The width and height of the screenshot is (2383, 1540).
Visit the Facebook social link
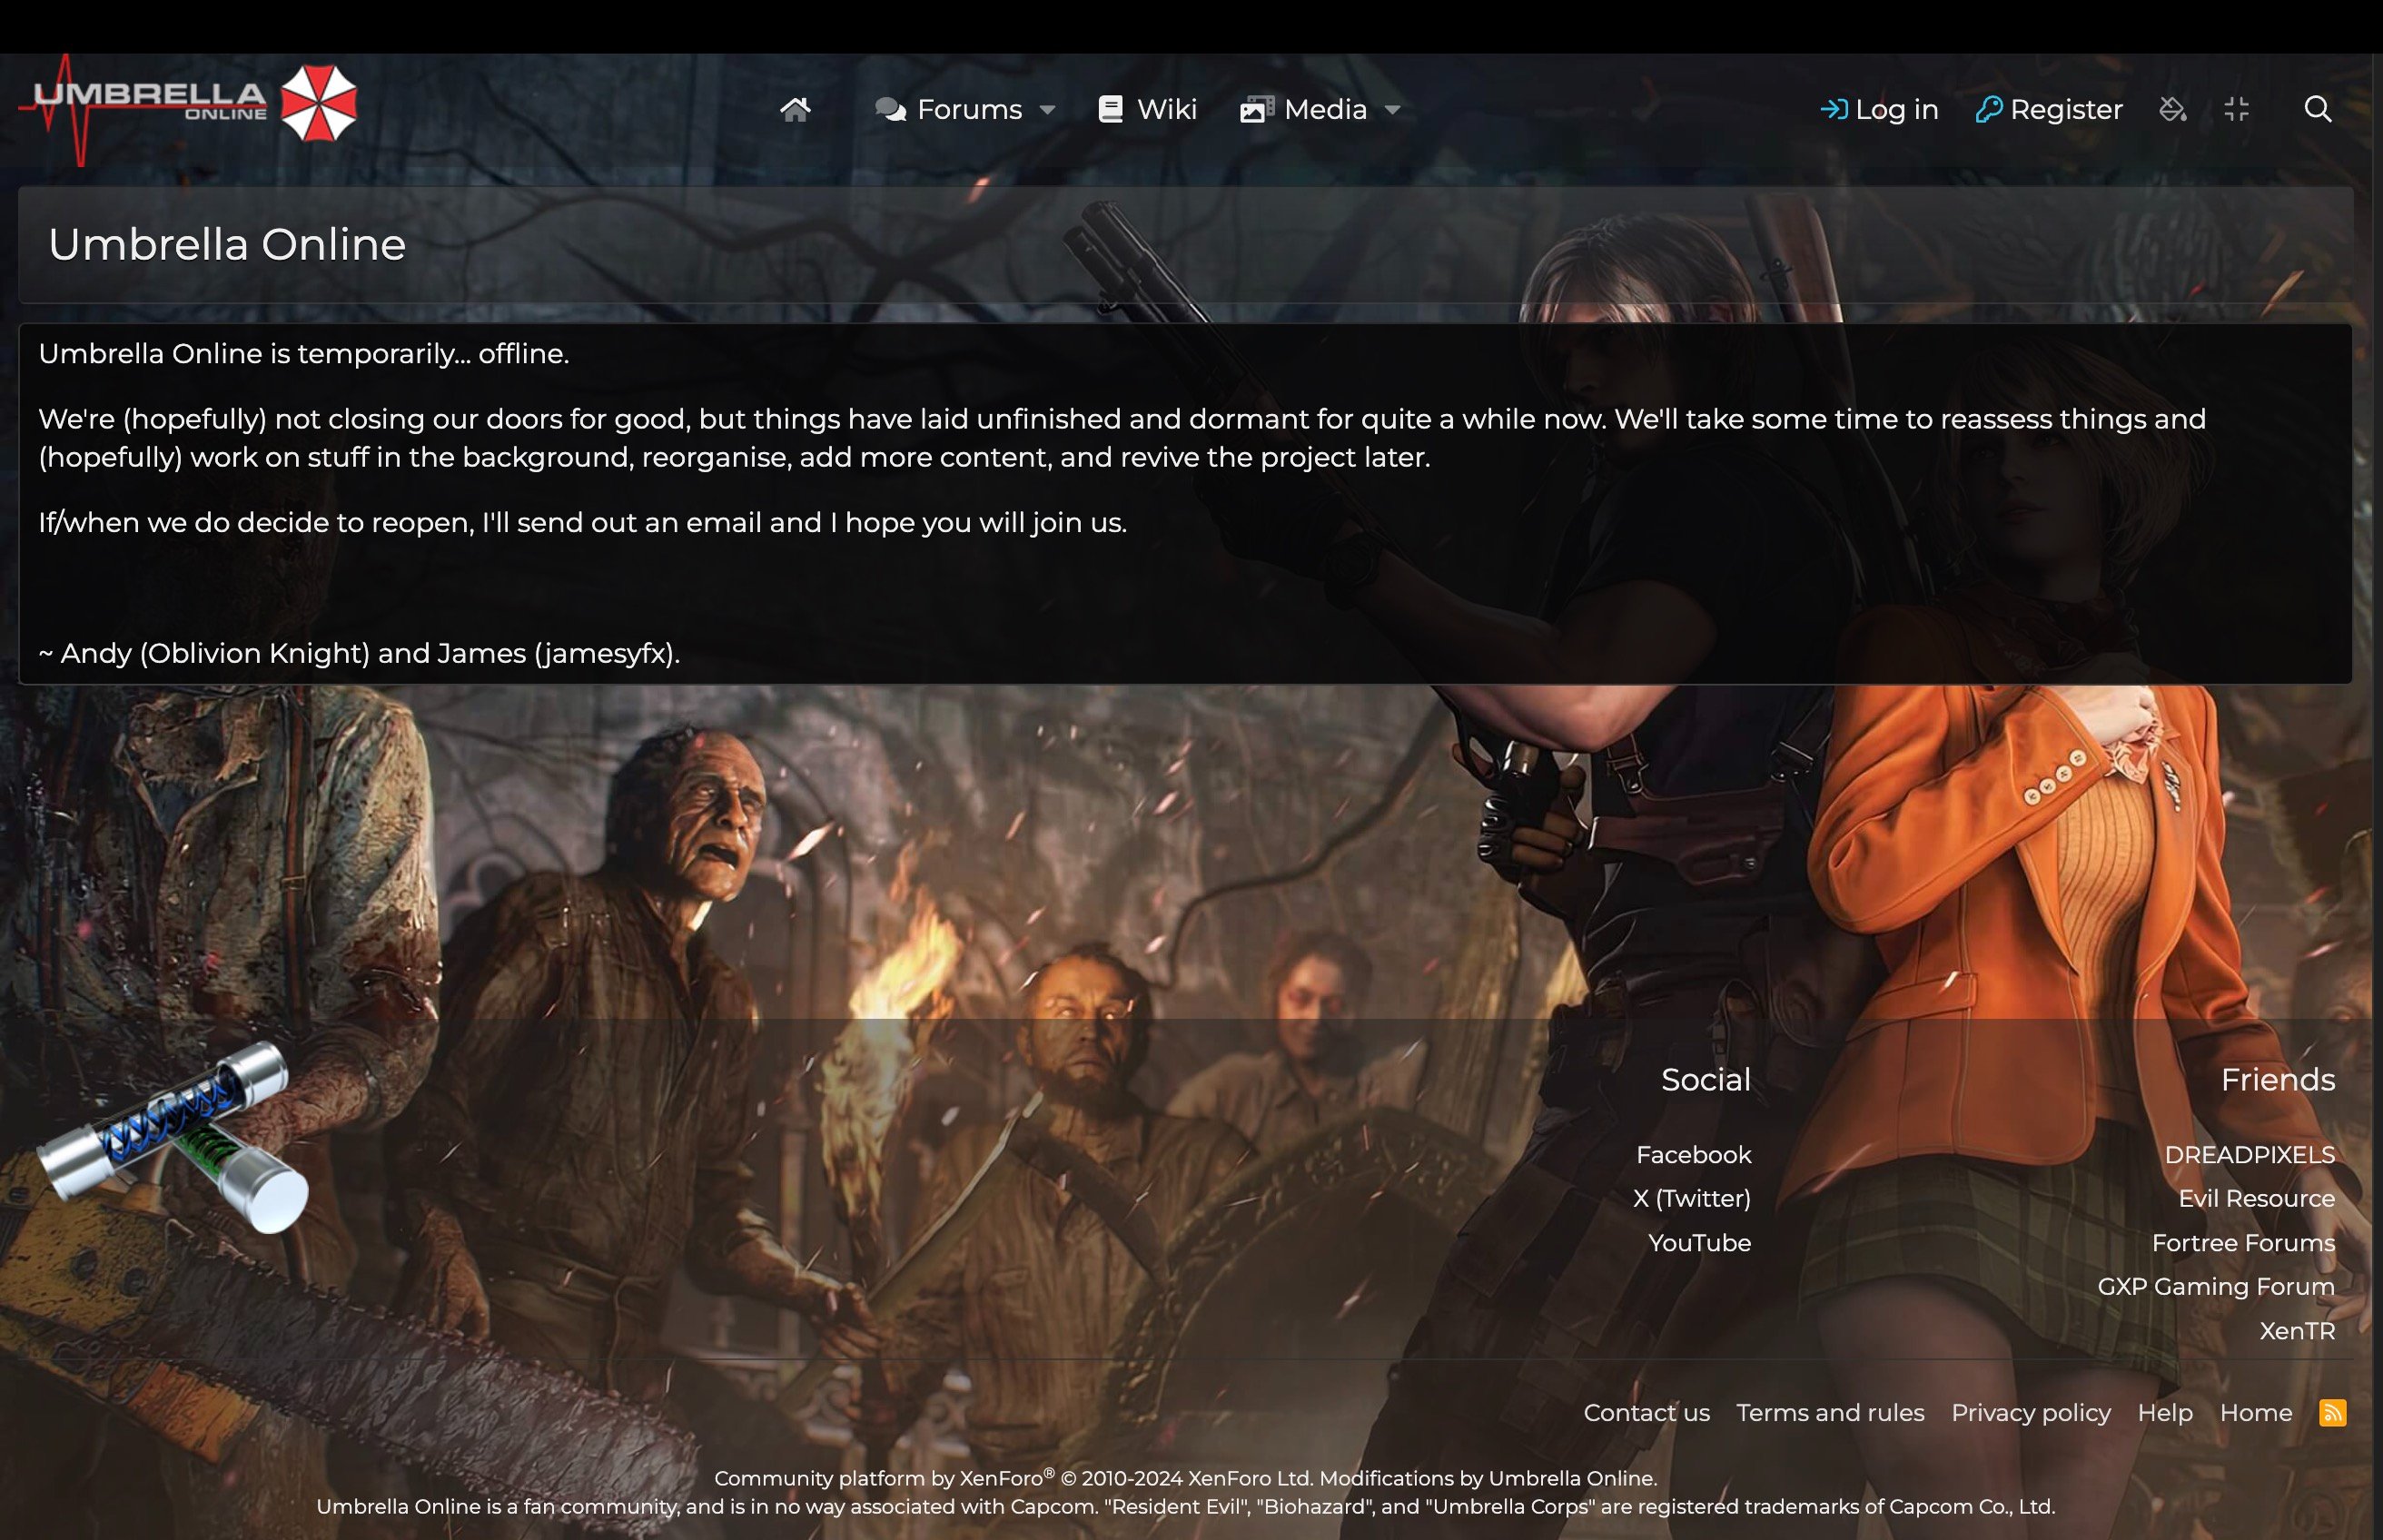(1694, 1155)
